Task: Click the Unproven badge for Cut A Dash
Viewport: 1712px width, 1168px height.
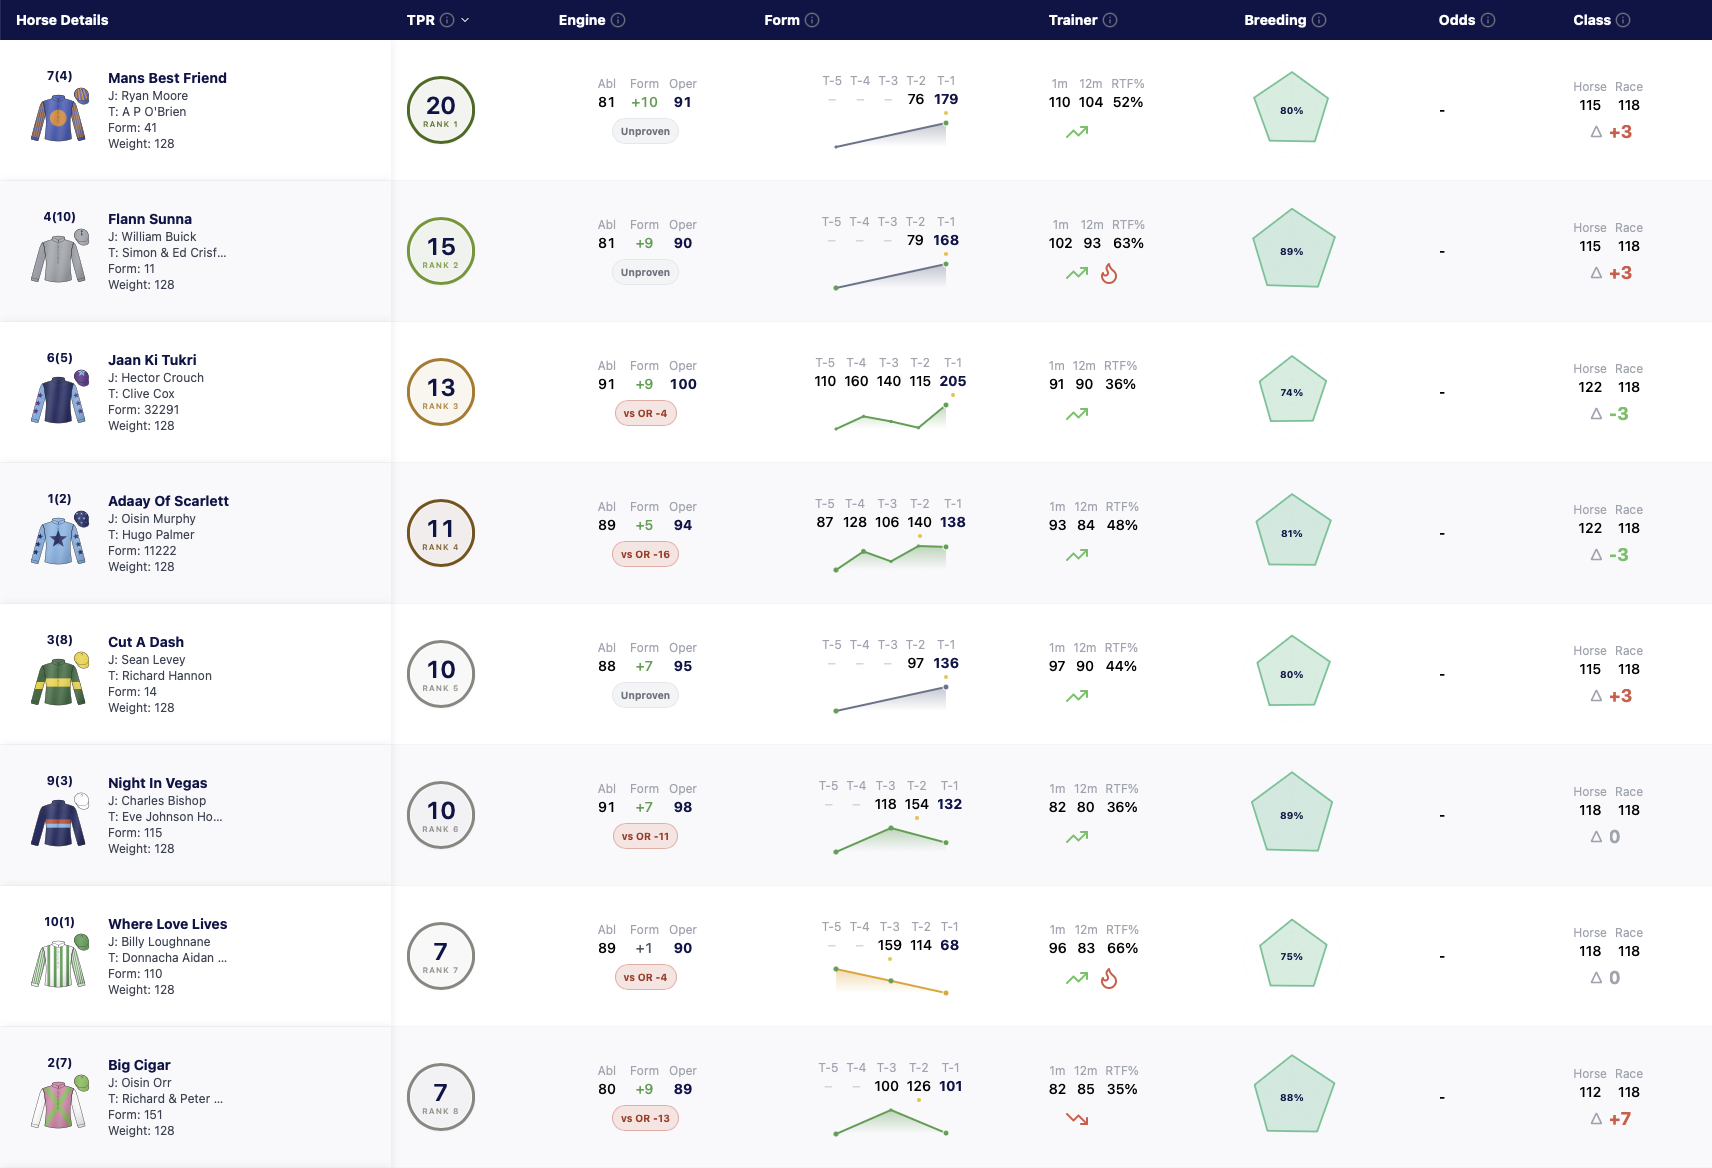Action: tap(645, 695)
